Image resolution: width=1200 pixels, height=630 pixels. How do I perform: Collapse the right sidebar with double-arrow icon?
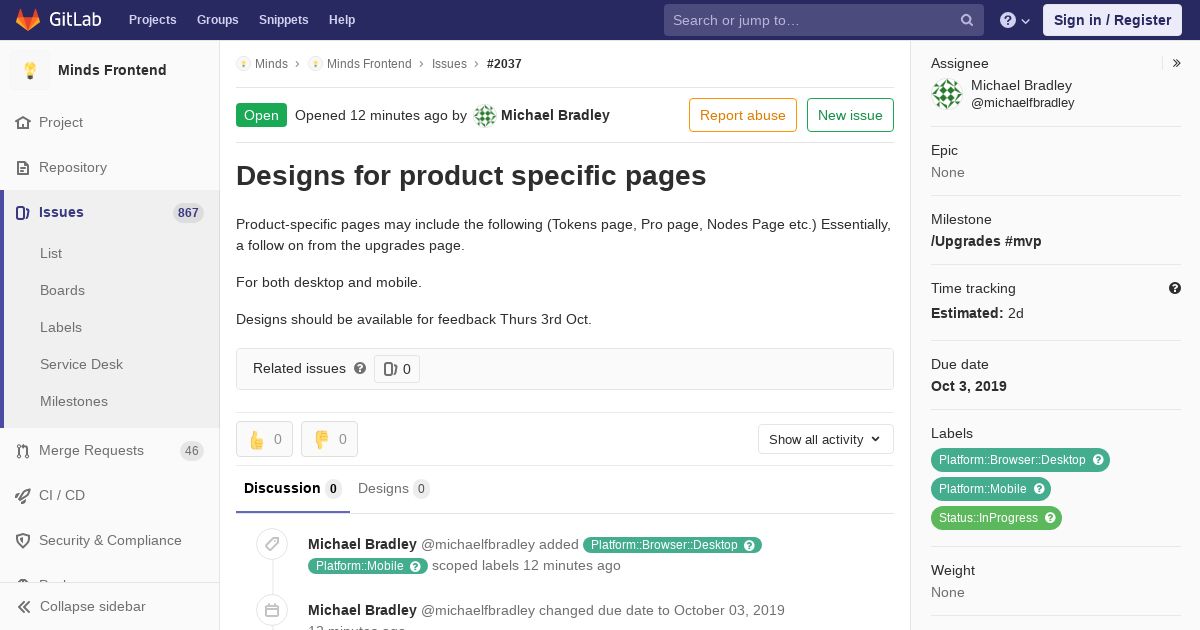[x=1177, y=63]
